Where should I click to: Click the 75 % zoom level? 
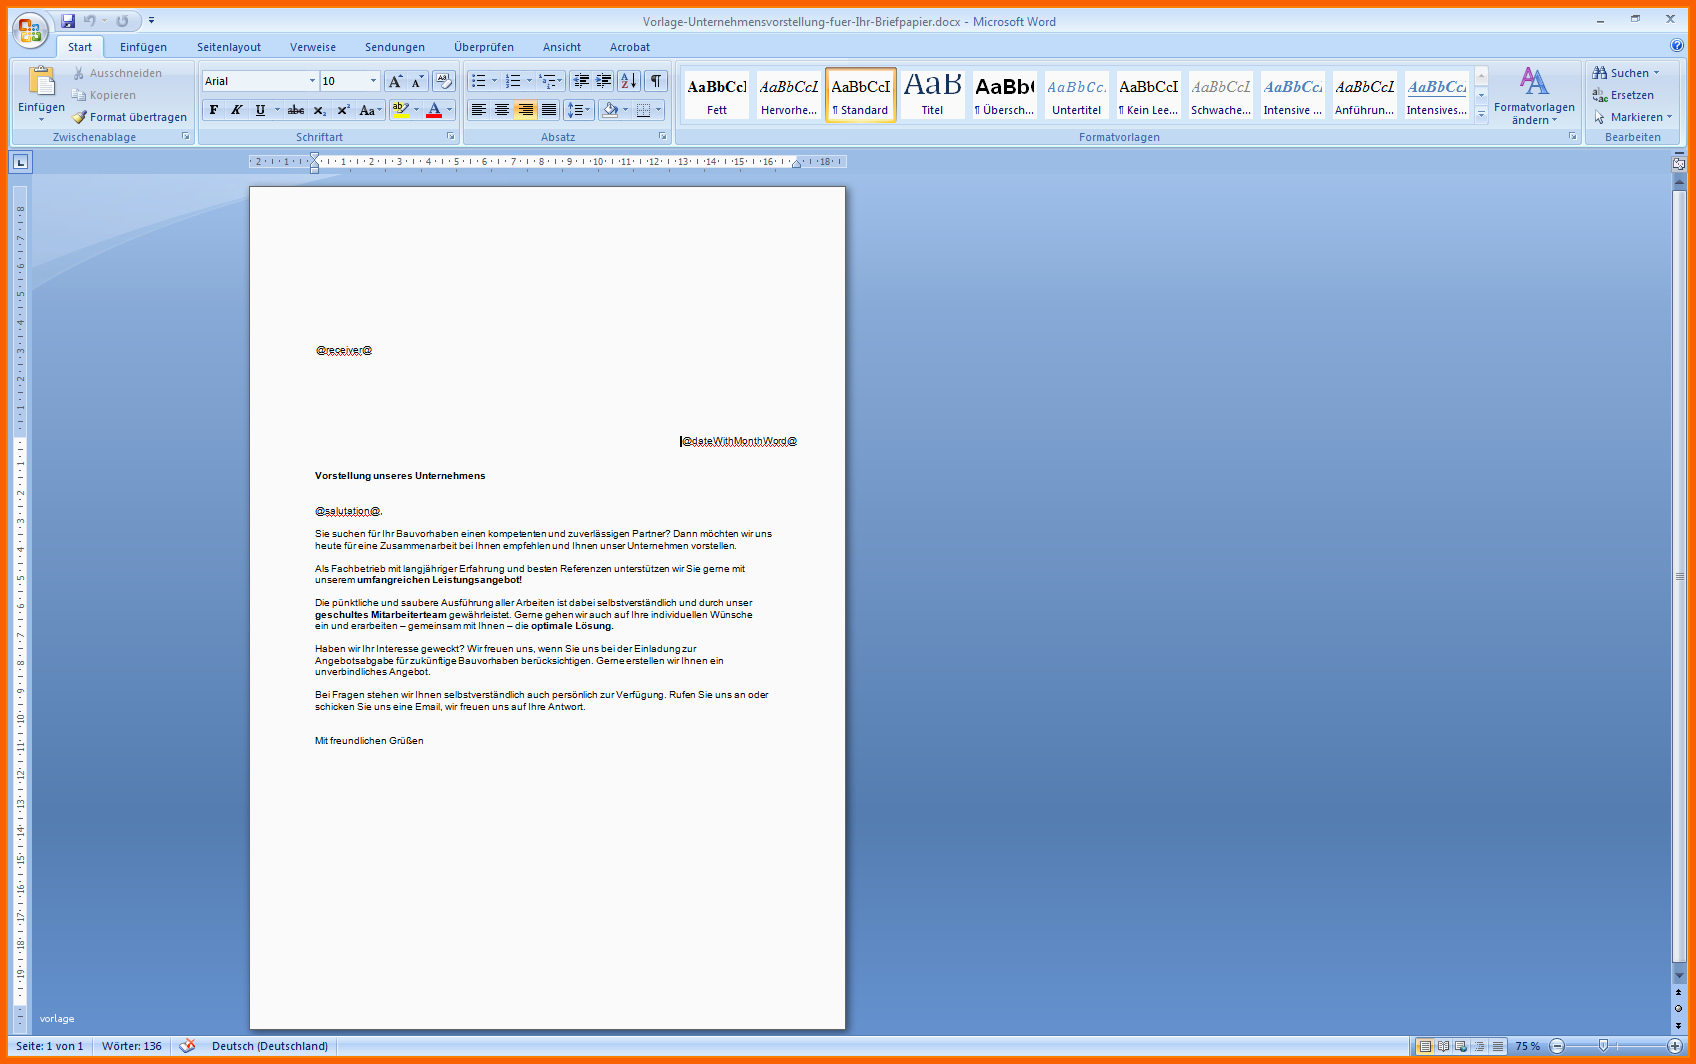click(x=1527, y=1046)
